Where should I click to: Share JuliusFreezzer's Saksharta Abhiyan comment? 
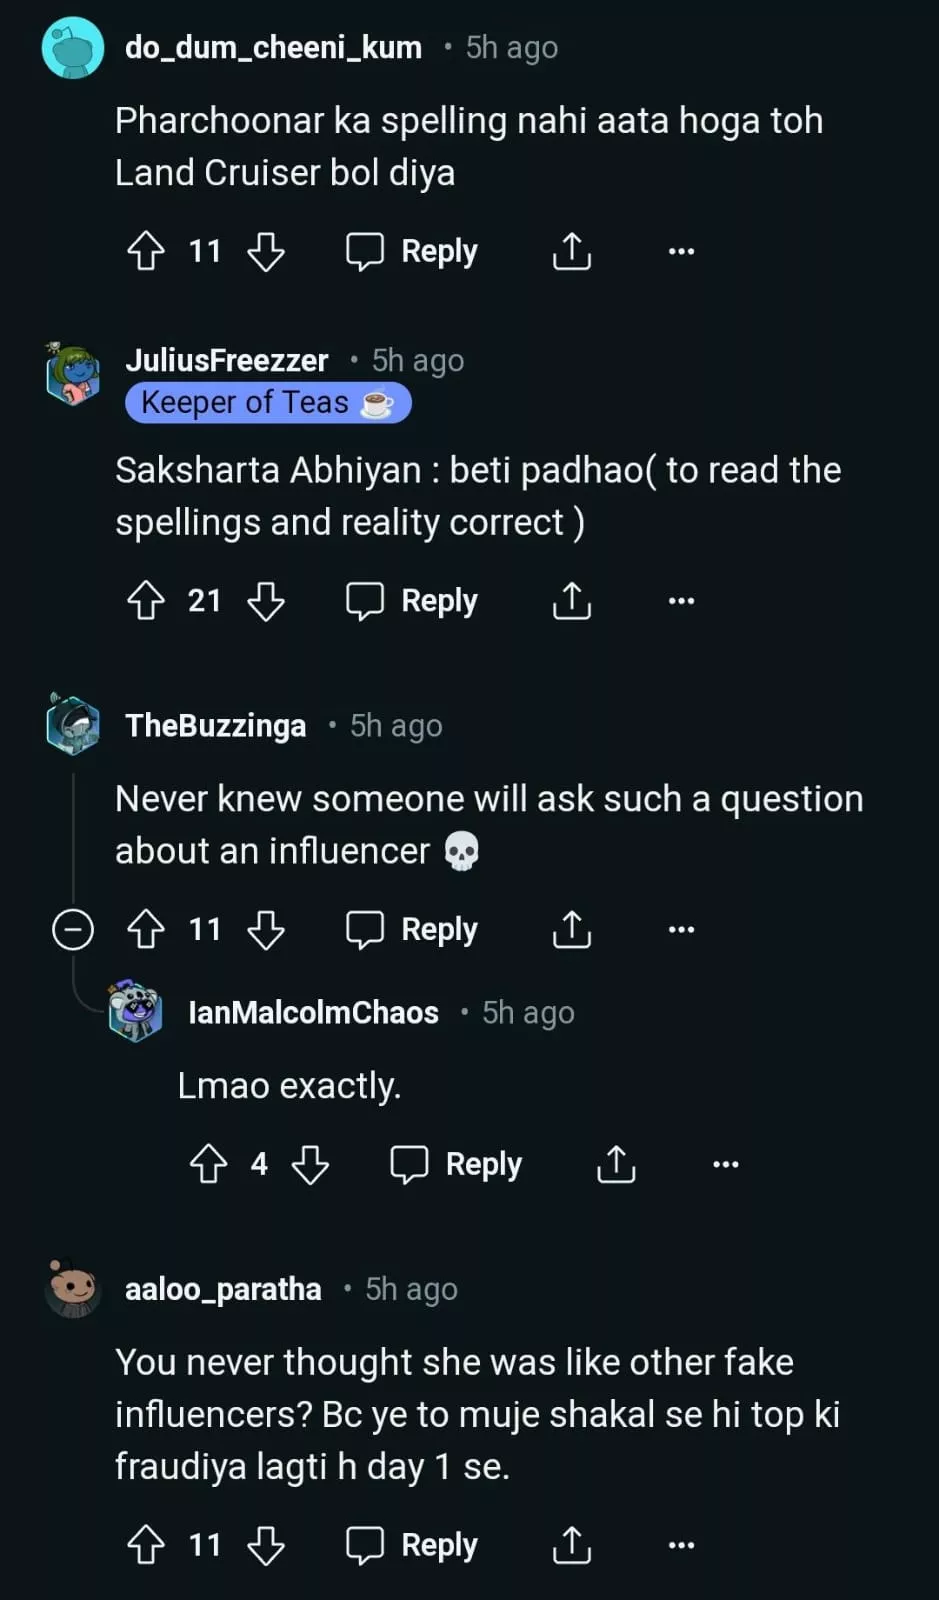point(572,601)
